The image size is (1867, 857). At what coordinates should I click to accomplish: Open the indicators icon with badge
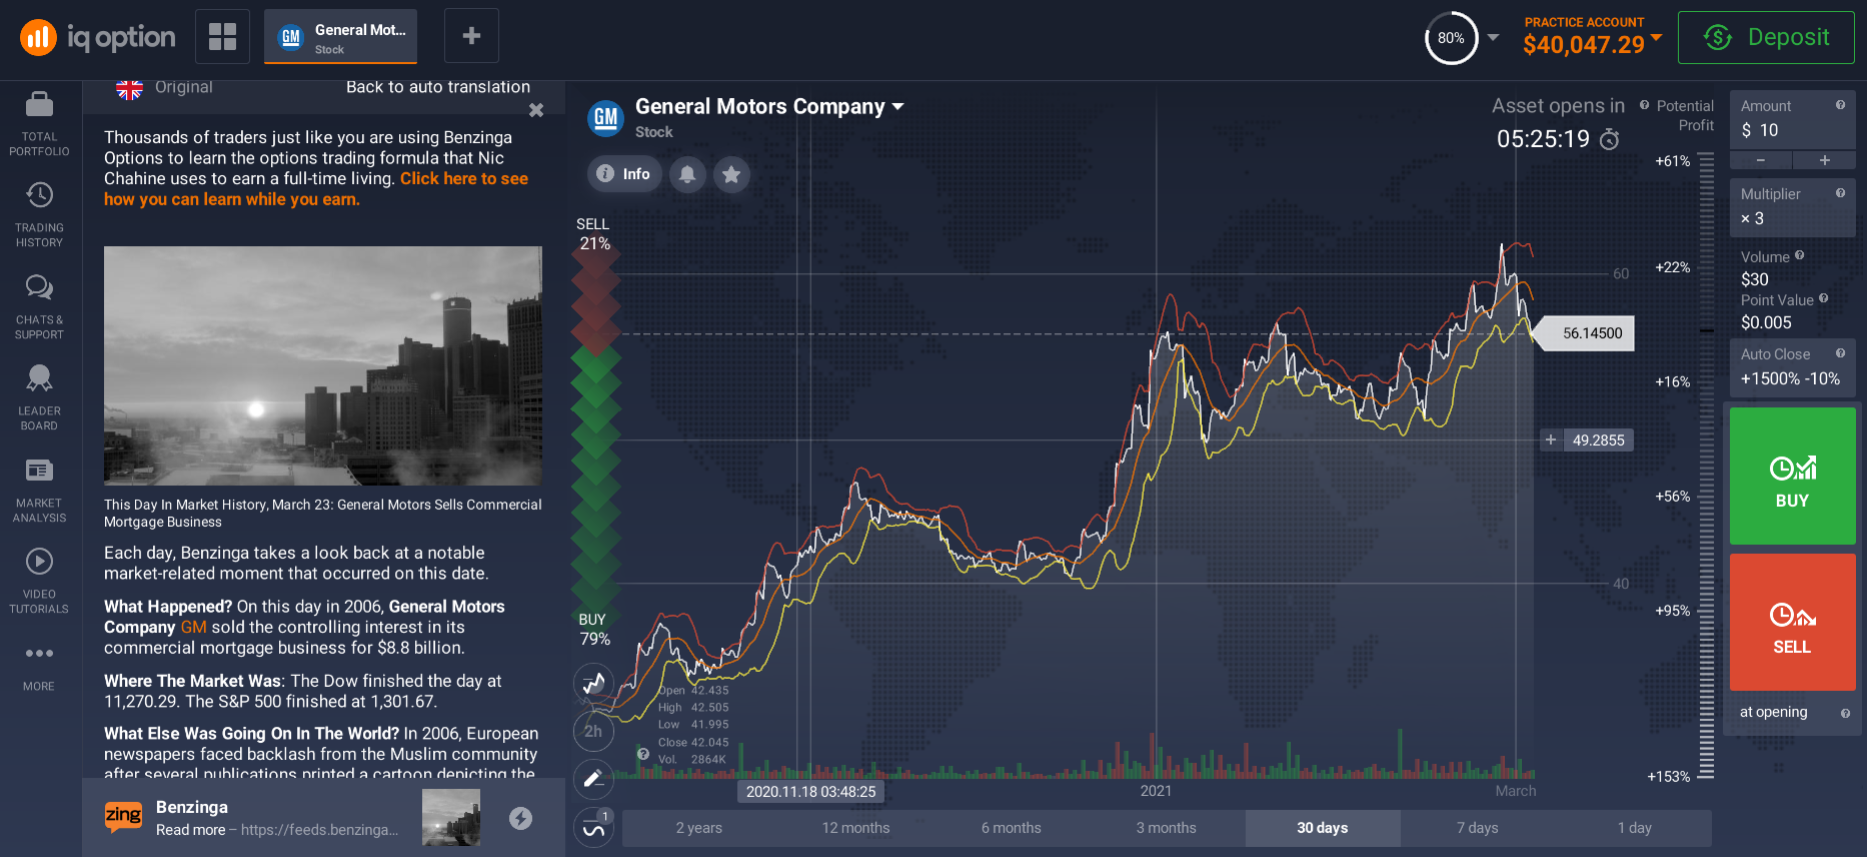click(x=593, y=828)
